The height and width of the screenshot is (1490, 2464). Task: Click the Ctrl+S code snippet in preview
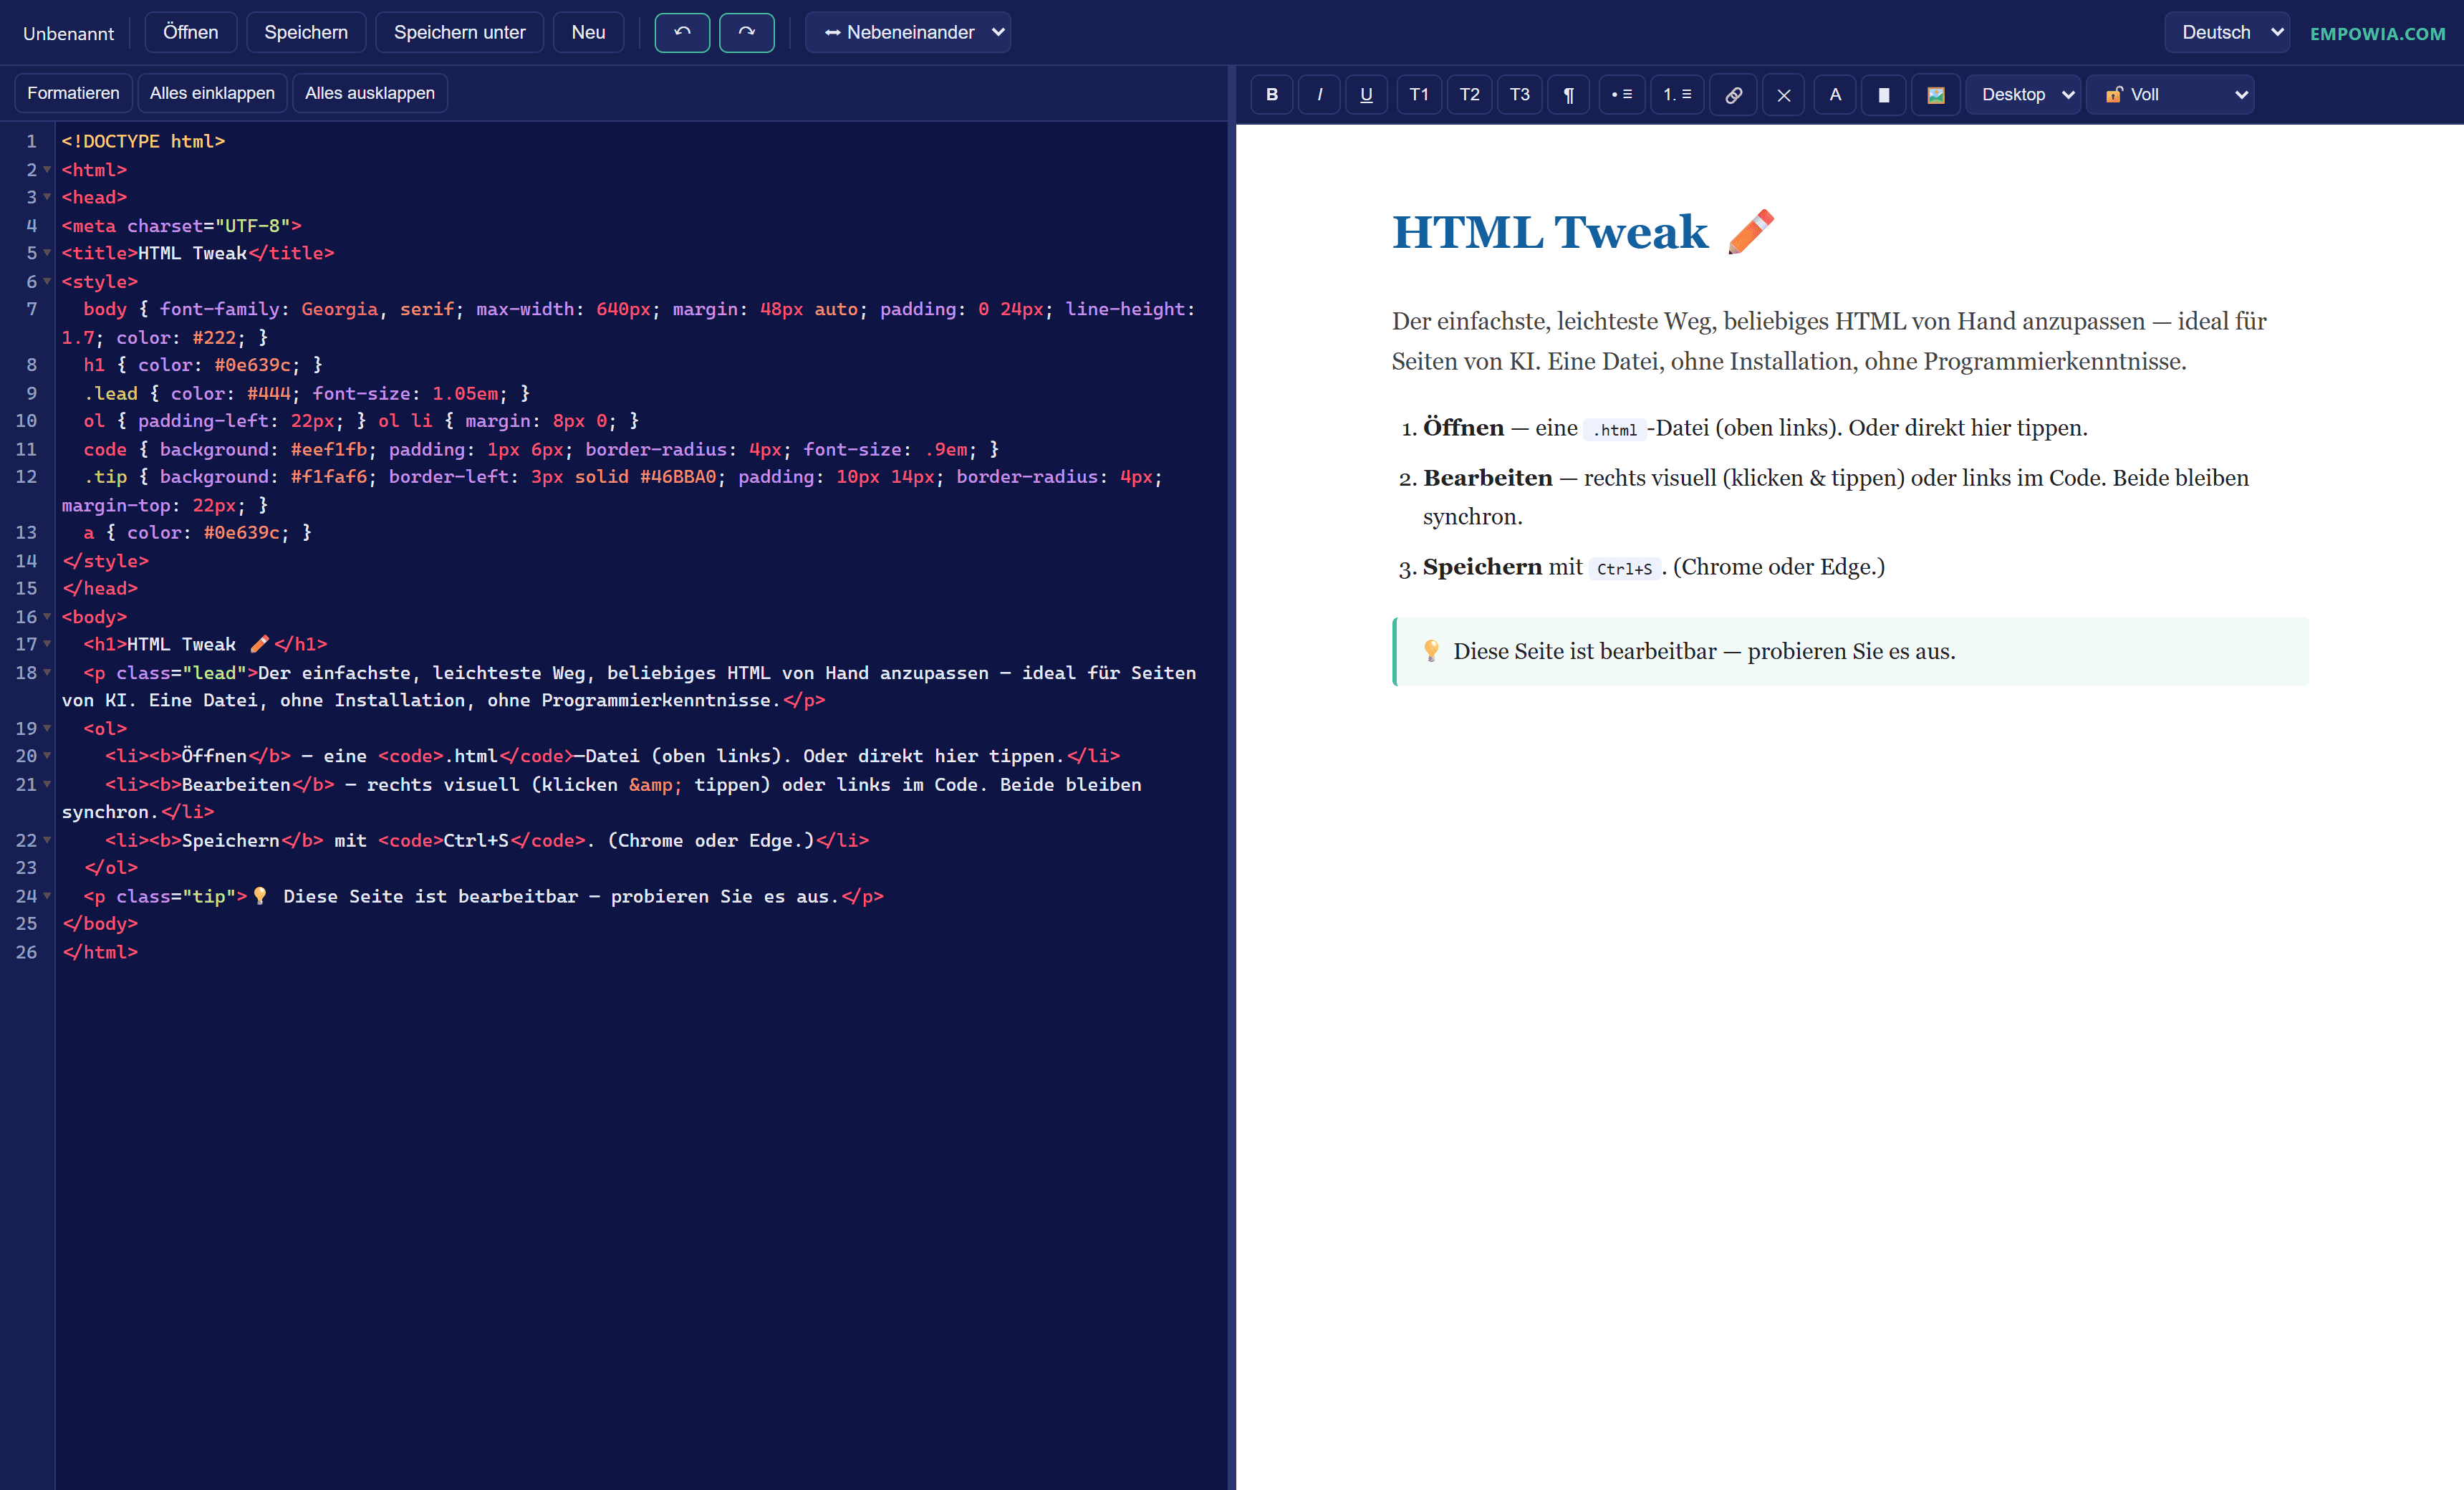[1624, 569]
